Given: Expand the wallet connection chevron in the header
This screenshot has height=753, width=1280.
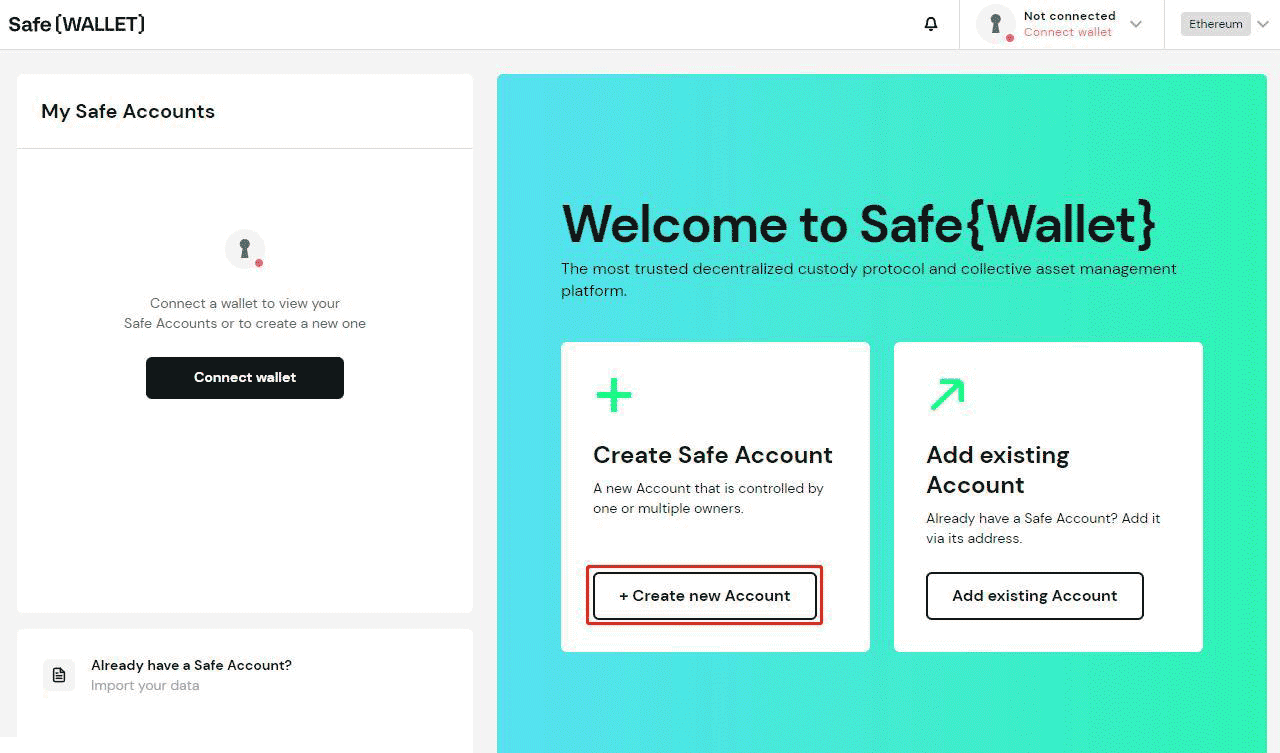Looking at the screenshot, I should click(x=1135, y=23).
